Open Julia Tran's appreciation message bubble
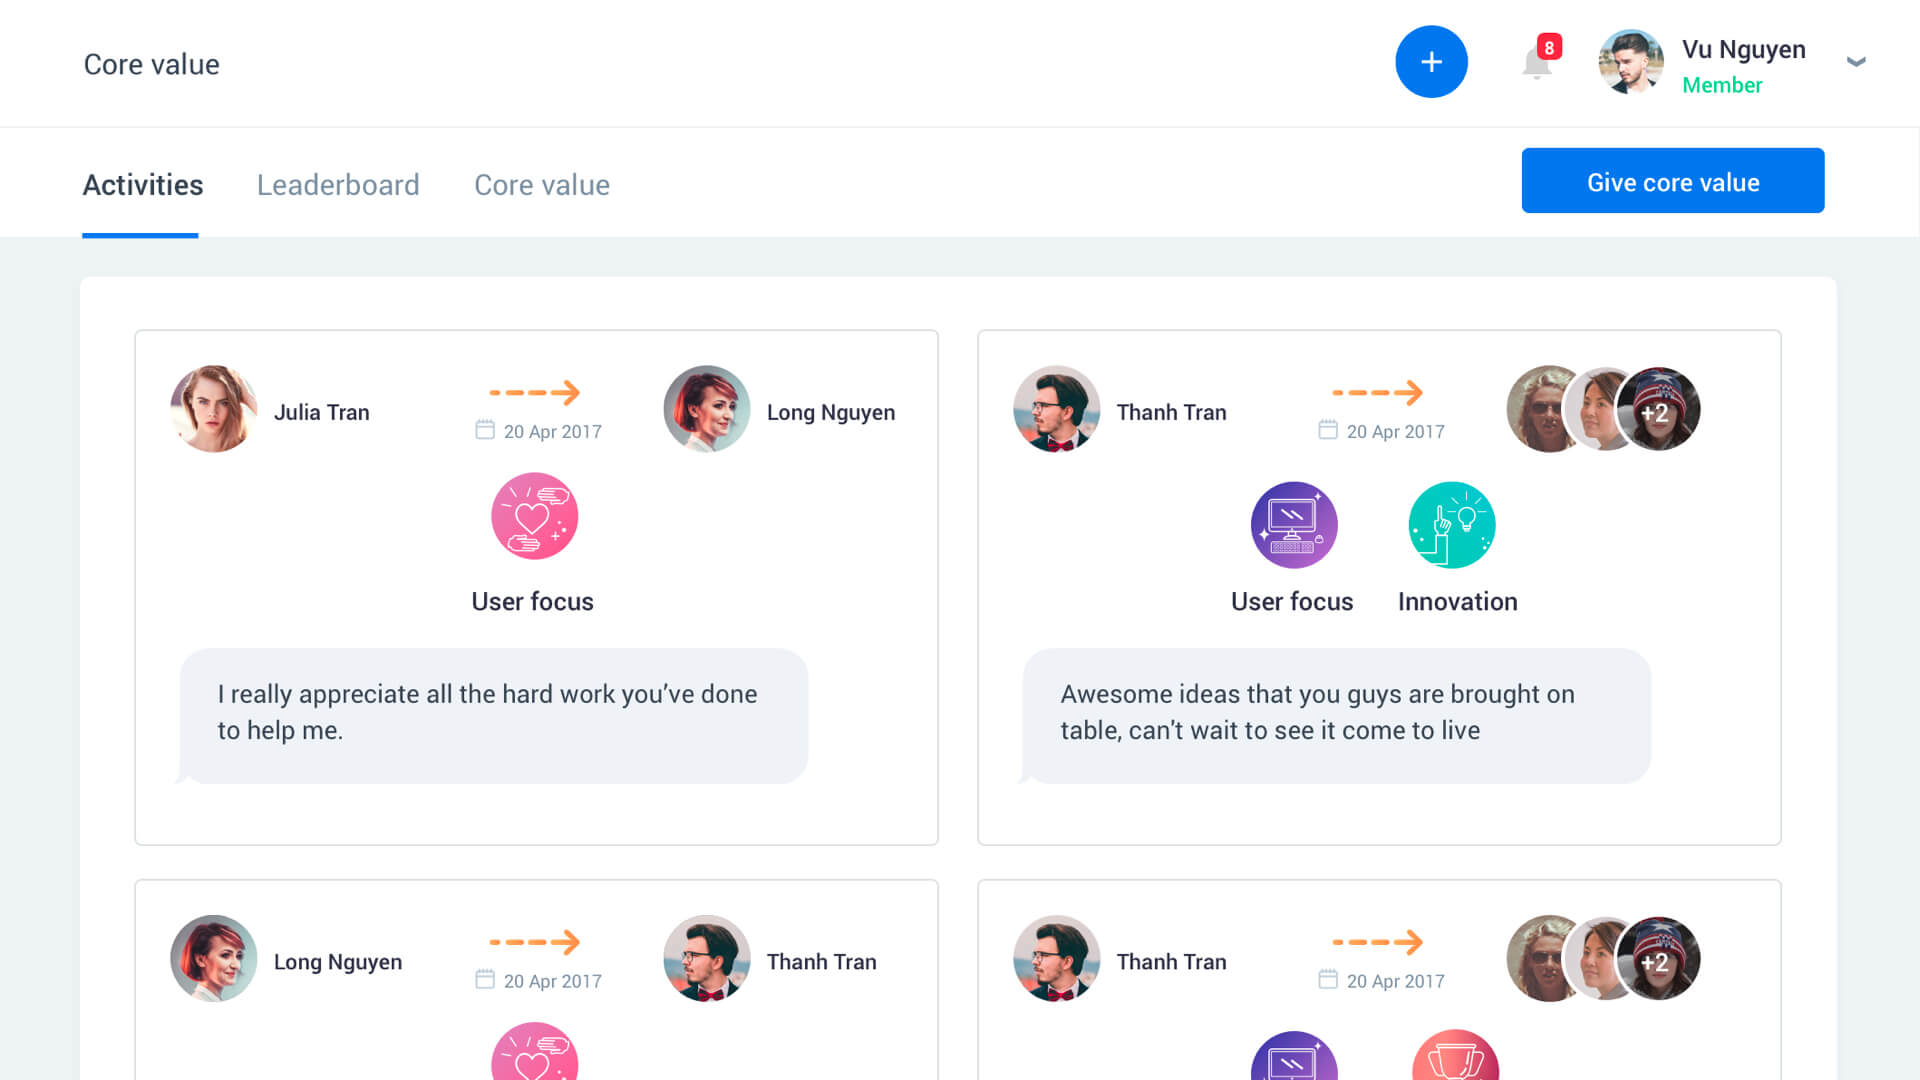The height and width of the screenshot is (1080, 1920). tap(494, 715)
